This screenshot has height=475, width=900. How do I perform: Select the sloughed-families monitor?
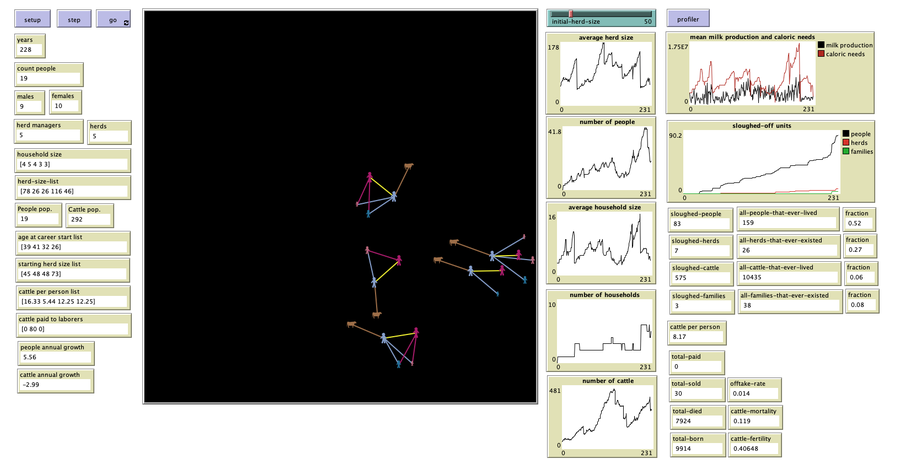click(702, 302)
